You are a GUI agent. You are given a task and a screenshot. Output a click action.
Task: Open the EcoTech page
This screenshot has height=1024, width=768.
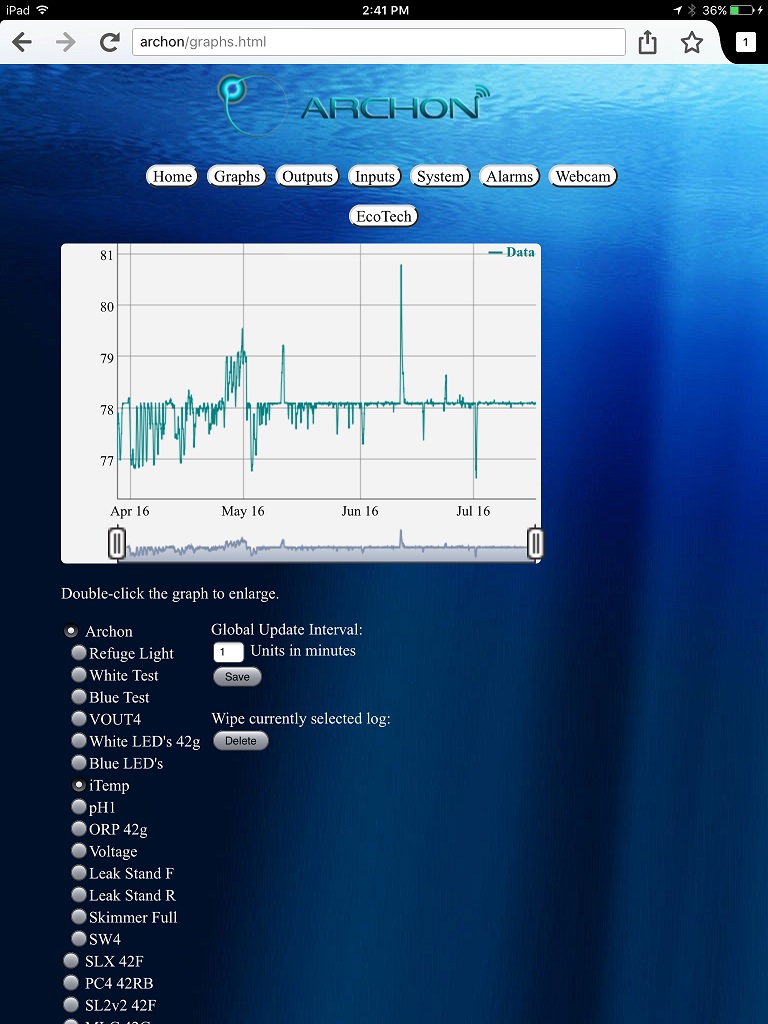coord(384,216)
